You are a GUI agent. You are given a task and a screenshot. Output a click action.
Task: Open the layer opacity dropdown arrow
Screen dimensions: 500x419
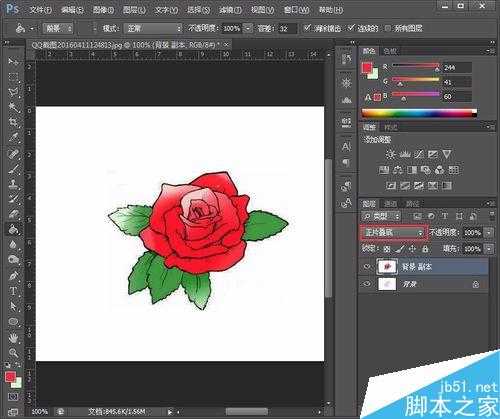coord(489,233)
